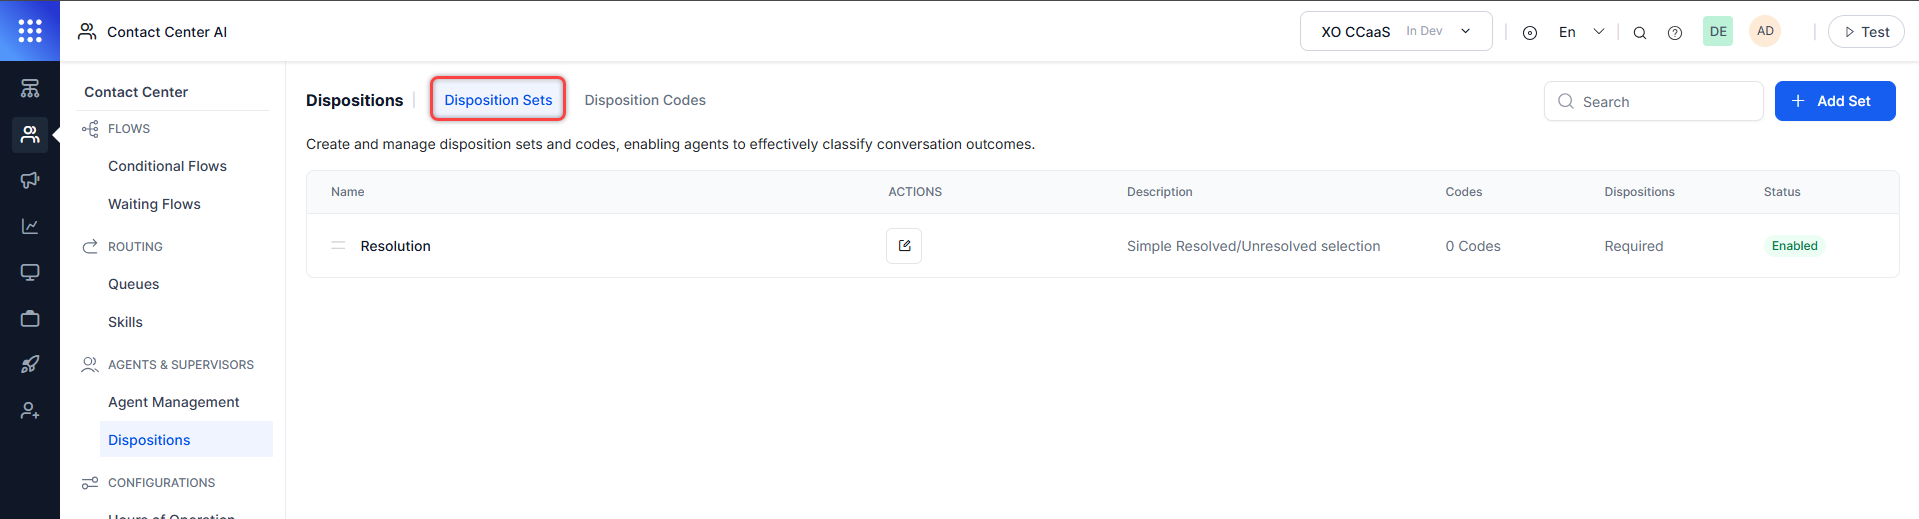Open the app launcher grid icon

click(x=30, y=31)
